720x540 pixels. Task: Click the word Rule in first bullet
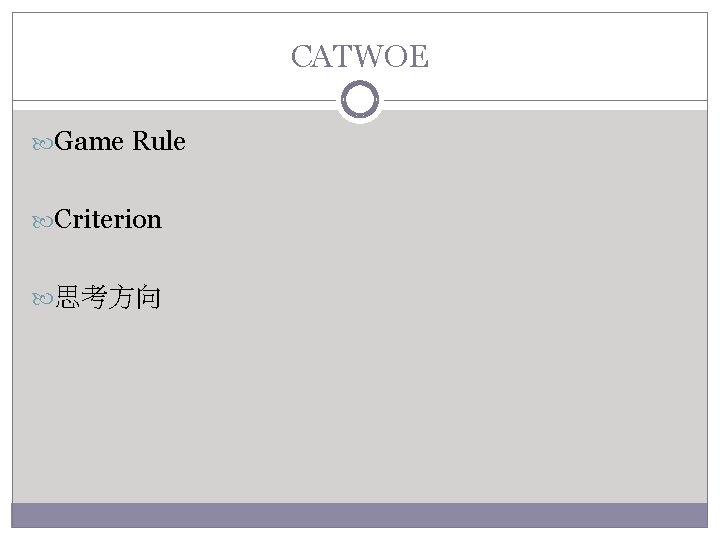(x=159, y=142)
